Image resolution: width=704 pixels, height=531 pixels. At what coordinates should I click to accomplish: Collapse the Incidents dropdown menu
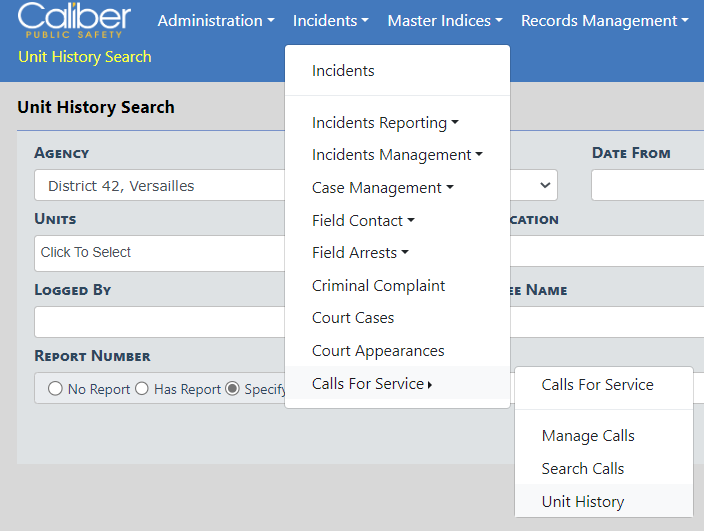pos(330,21)
